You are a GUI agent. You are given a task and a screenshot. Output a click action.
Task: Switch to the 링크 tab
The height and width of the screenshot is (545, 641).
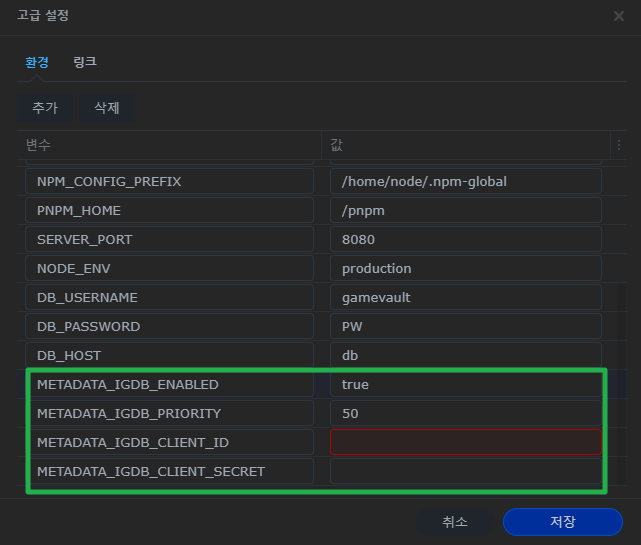click(x=85, y=62)
